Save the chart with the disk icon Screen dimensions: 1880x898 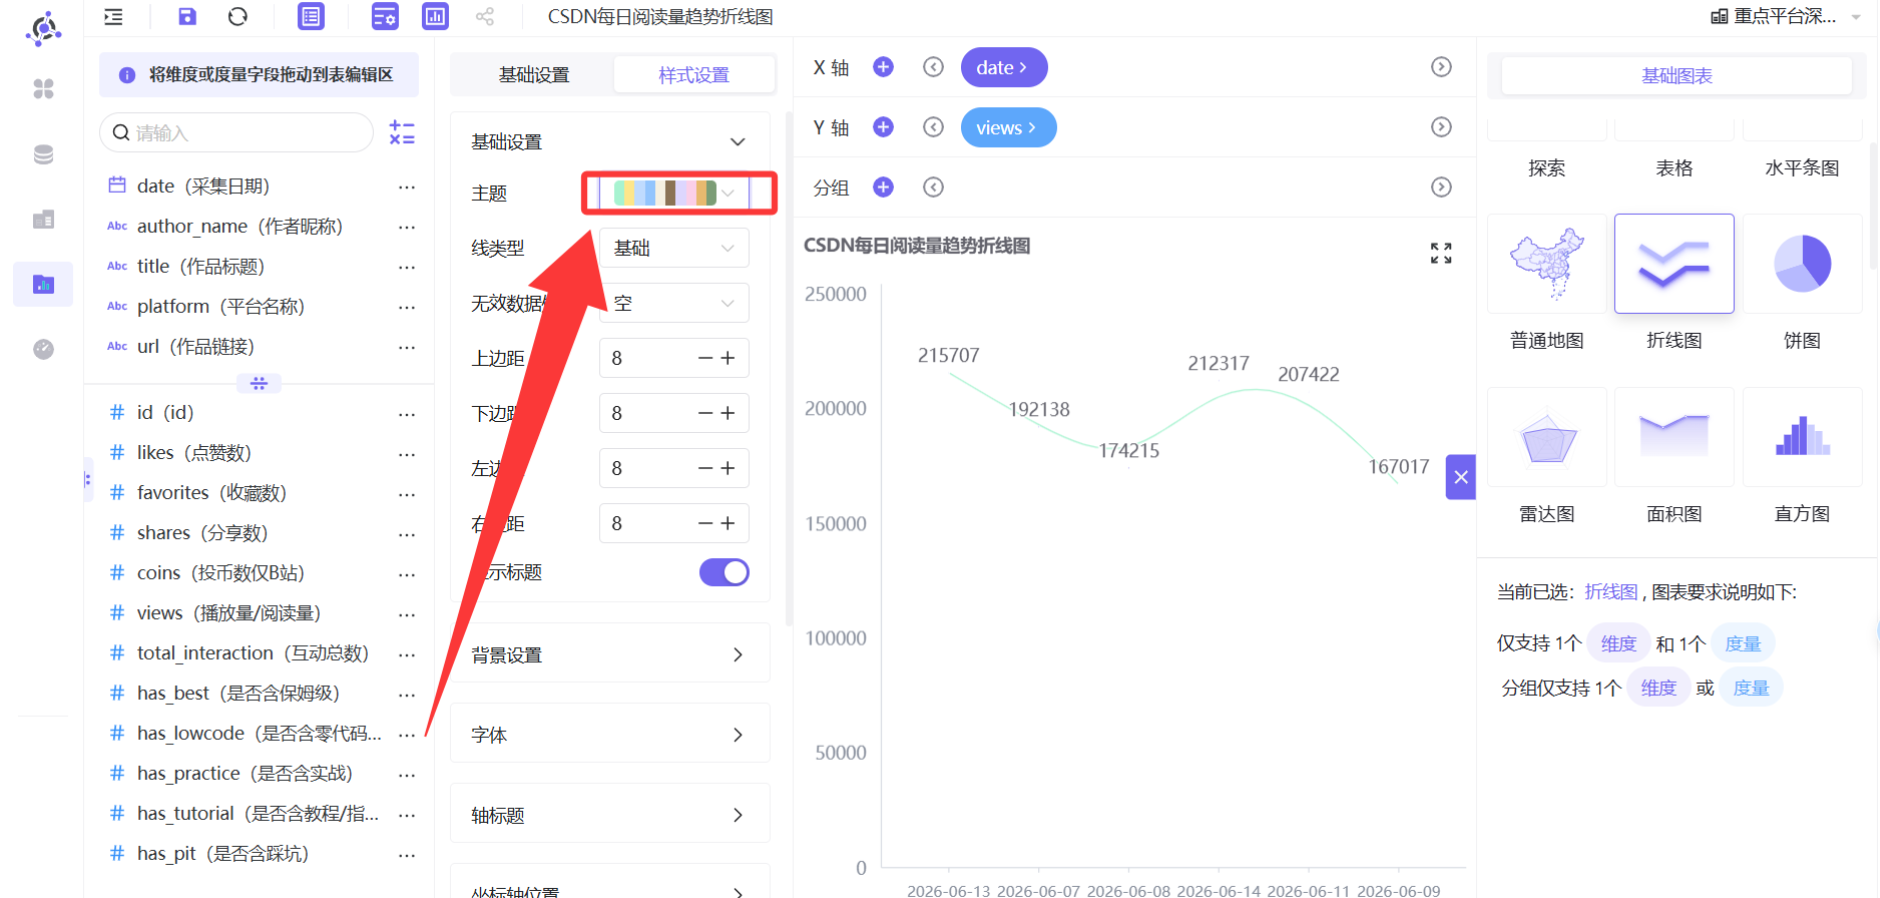187,17
